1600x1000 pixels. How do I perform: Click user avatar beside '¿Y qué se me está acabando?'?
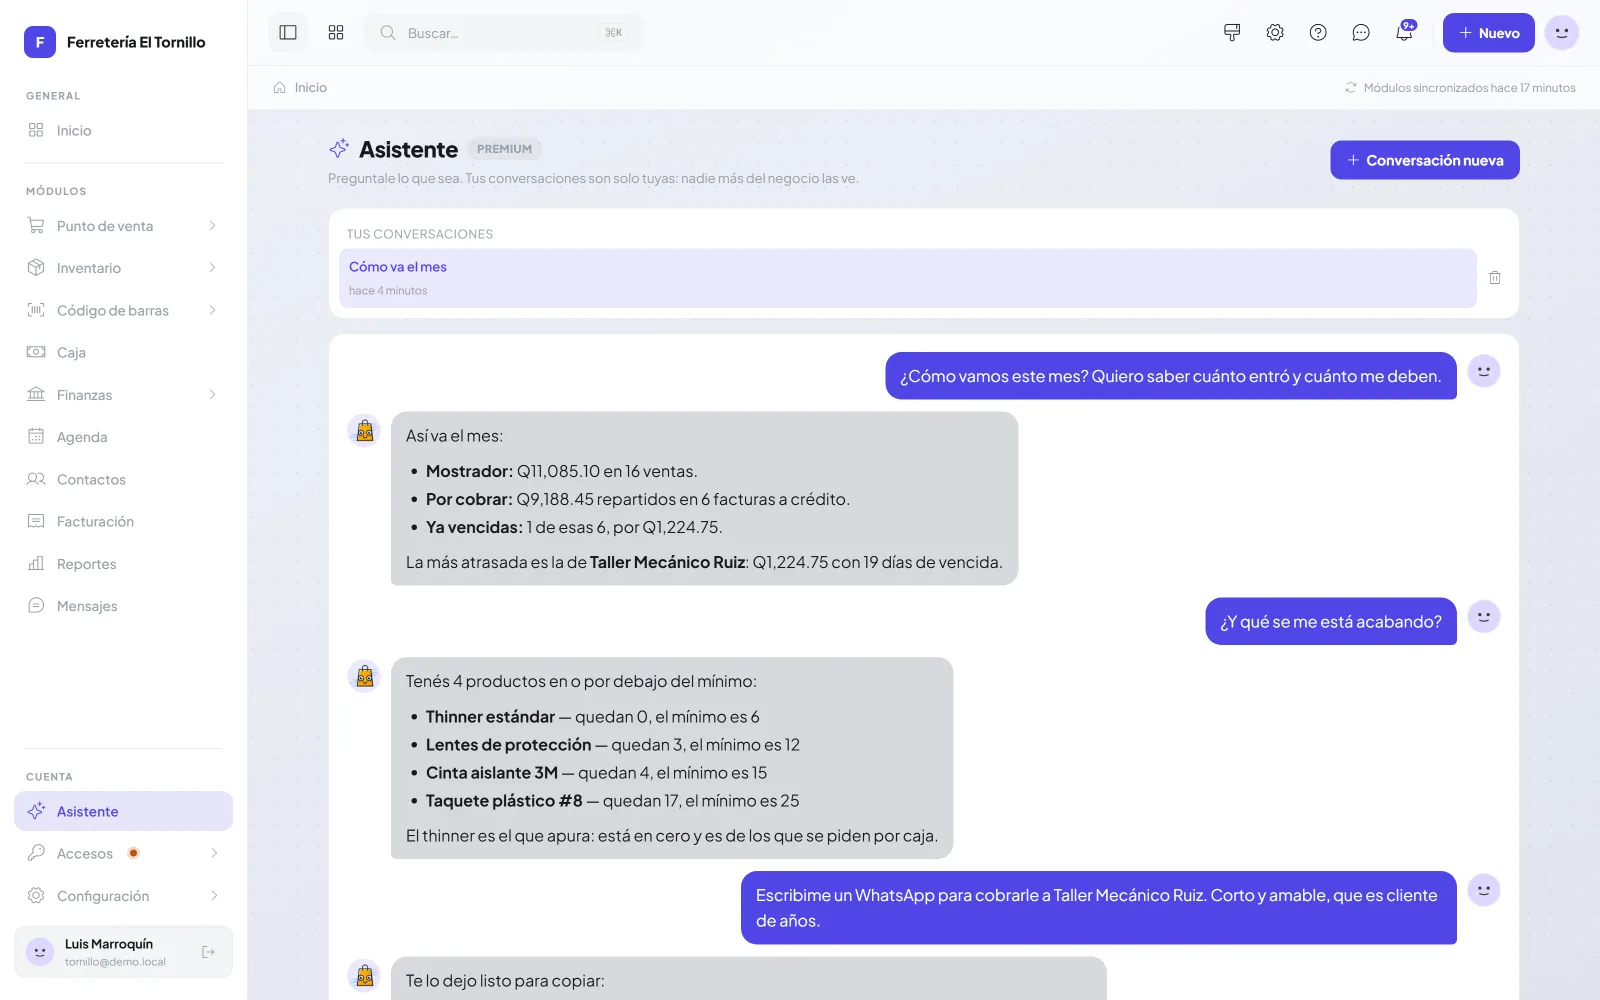tap(1484, 617)
